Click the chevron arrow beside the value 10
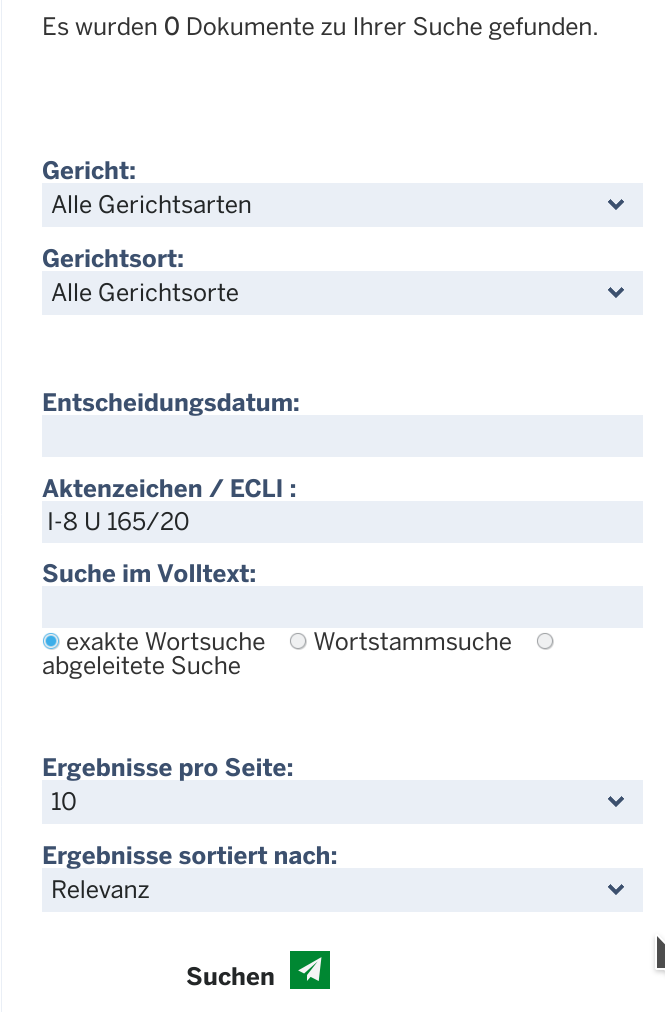The image size is (665, 1012). pos(616,802)
